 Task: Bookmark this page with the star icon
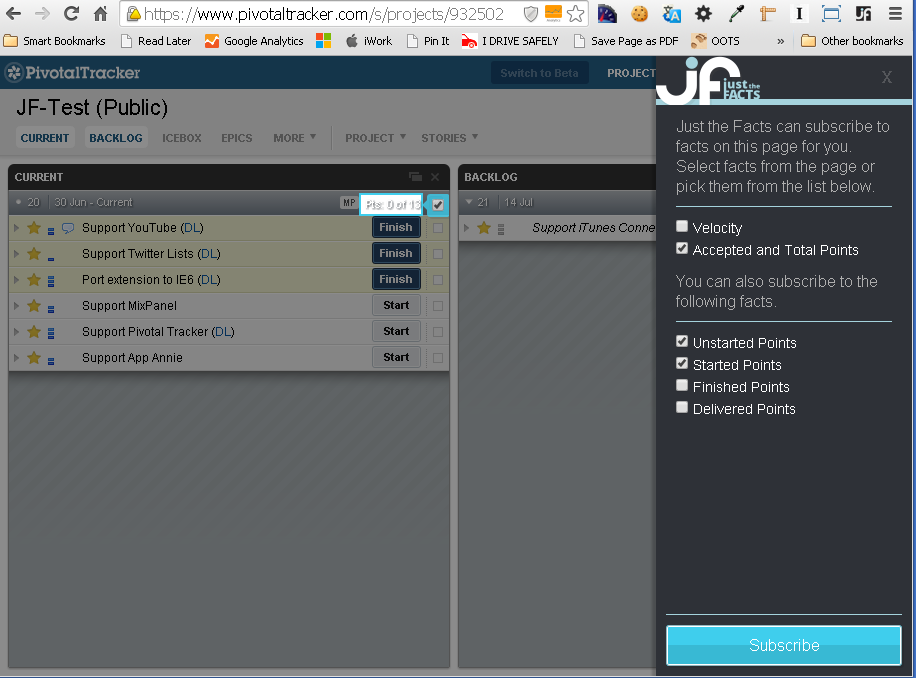pyautogui.click(x=575, y=13)
